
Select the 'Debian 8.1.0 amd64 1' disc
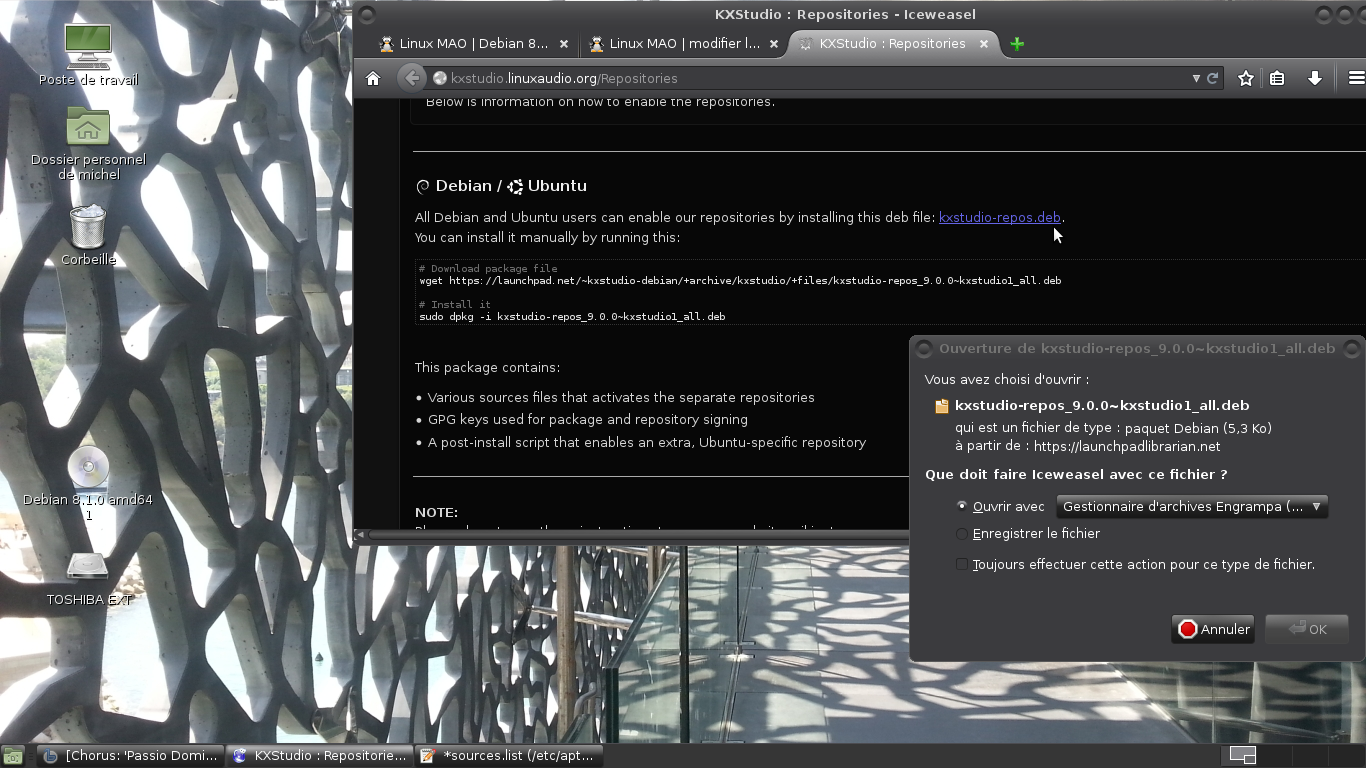88,484
